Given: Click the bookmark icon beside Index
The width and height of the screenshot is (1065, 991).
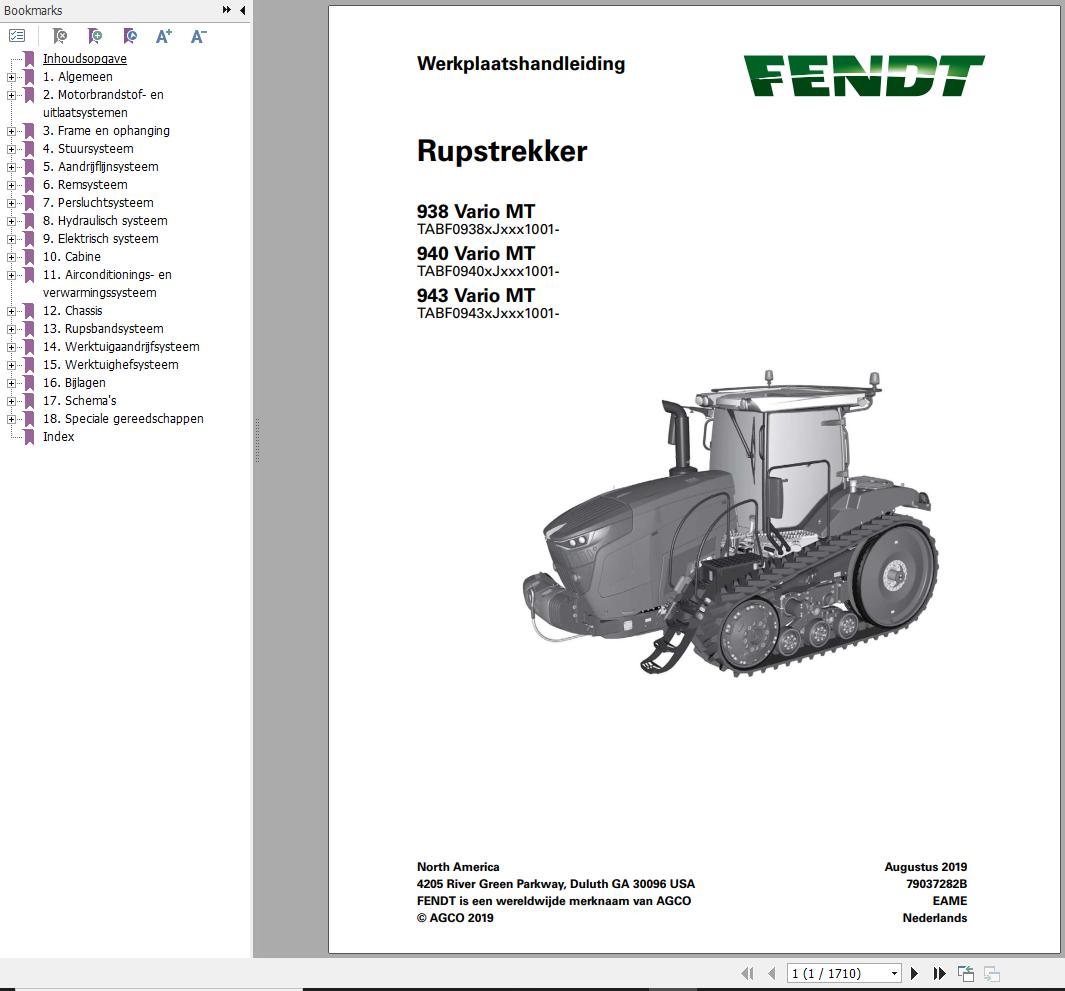Looking at the screenshot, I should [x=29, y=437].
